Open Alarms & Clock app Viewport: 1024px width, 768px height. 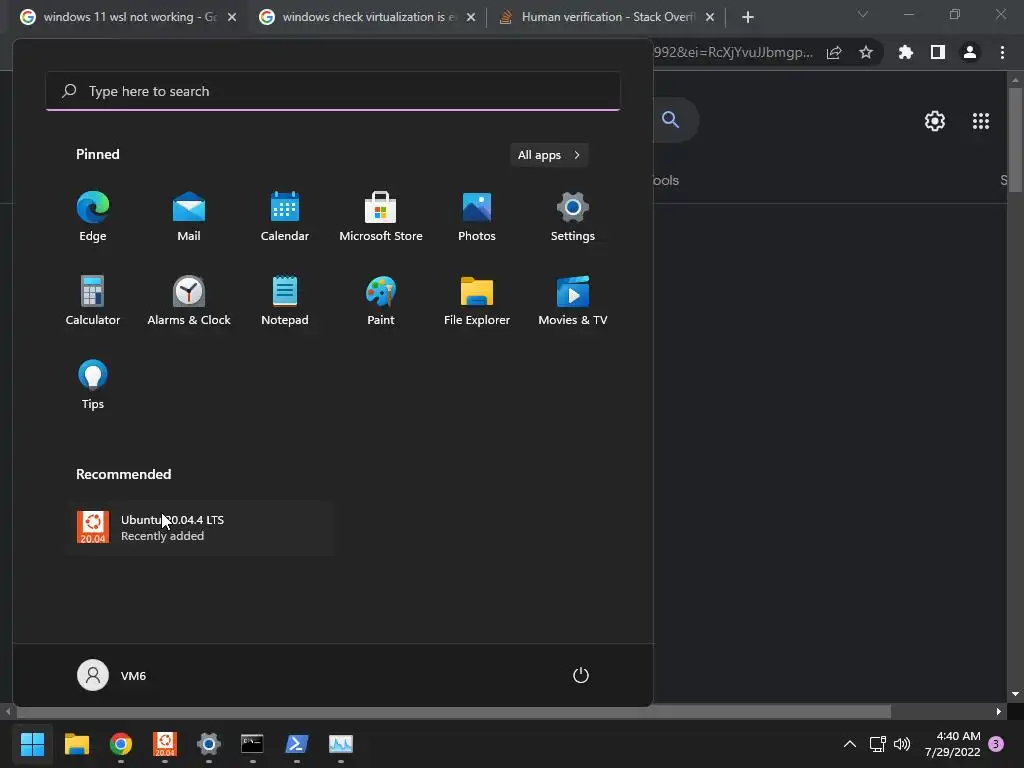click(x=189, y=301)
